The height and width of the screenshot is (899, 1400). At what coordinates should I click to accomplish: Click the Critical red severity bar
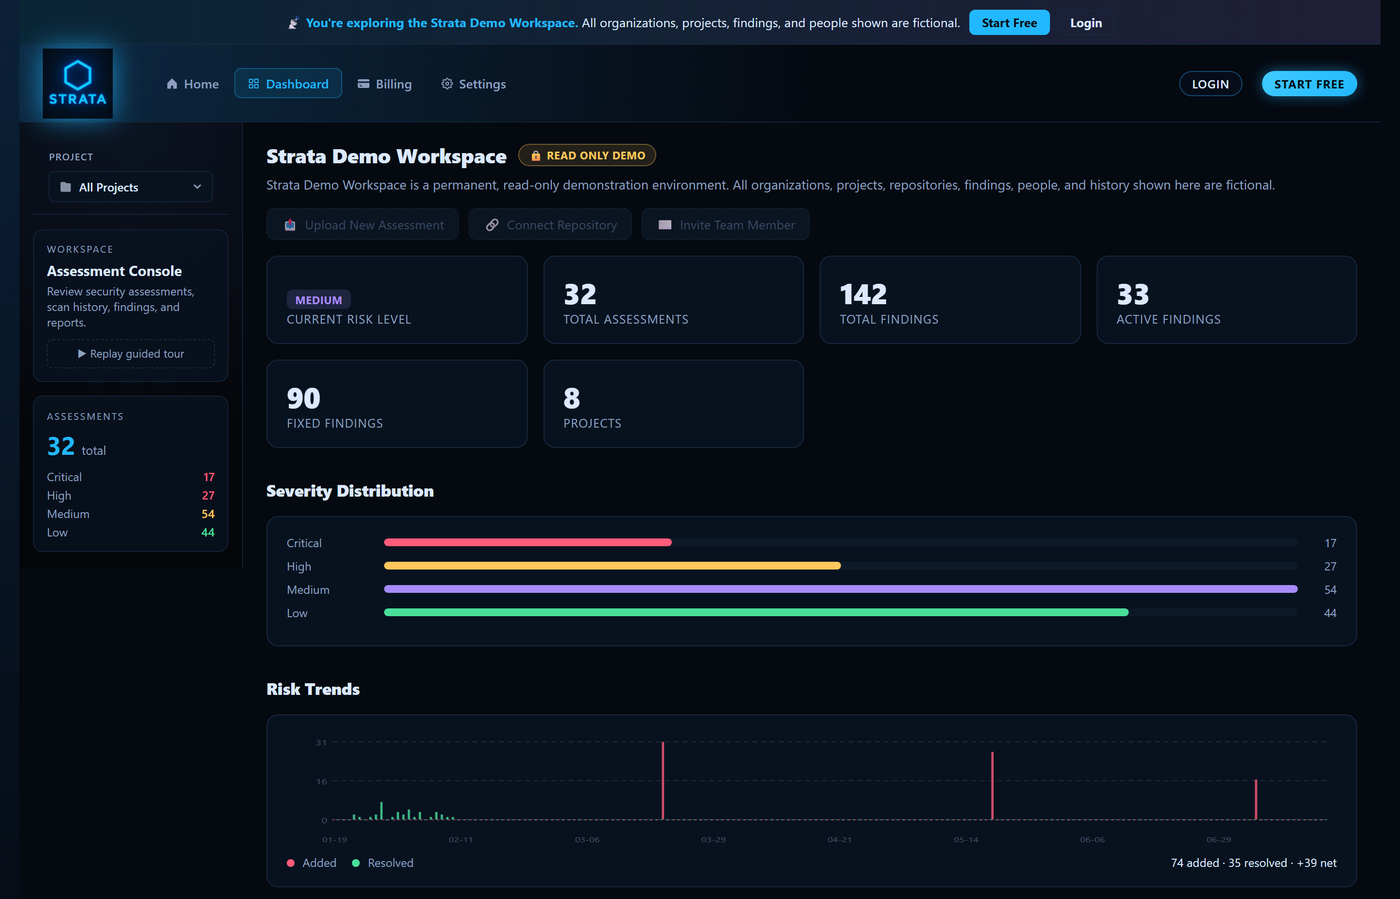pos(528,543)
